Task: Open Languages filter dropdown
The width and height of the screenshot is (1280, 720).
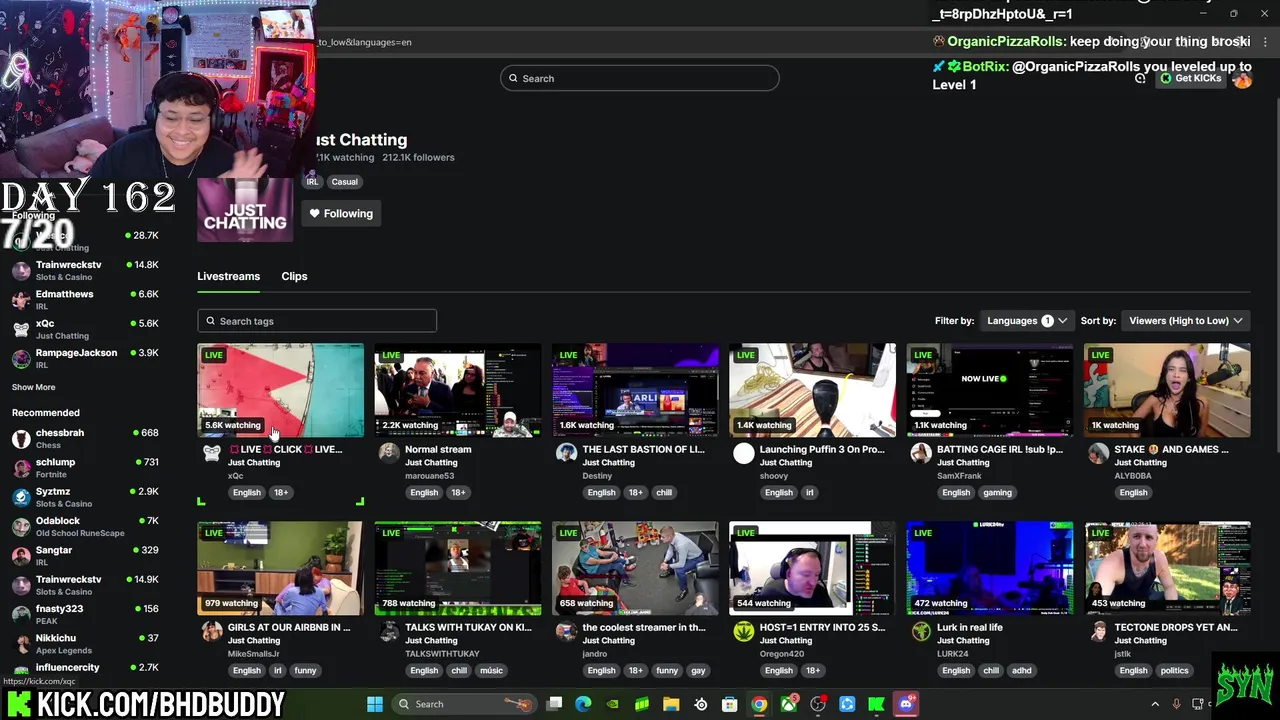Action: (1026, 321)
